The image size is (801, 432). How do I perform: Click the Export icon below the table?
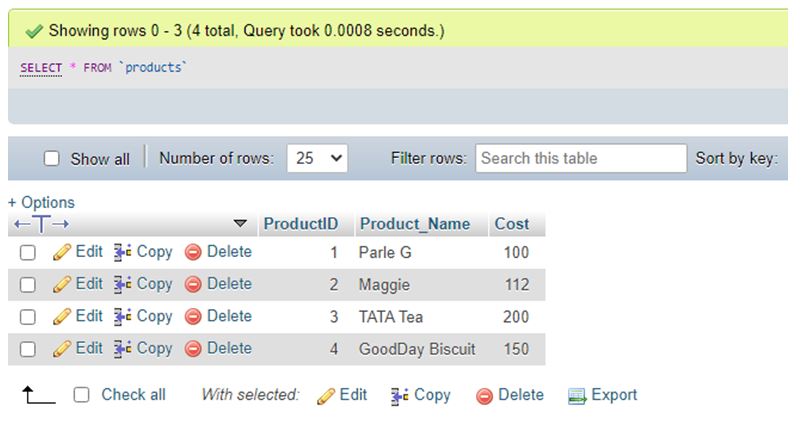(576, 396)
